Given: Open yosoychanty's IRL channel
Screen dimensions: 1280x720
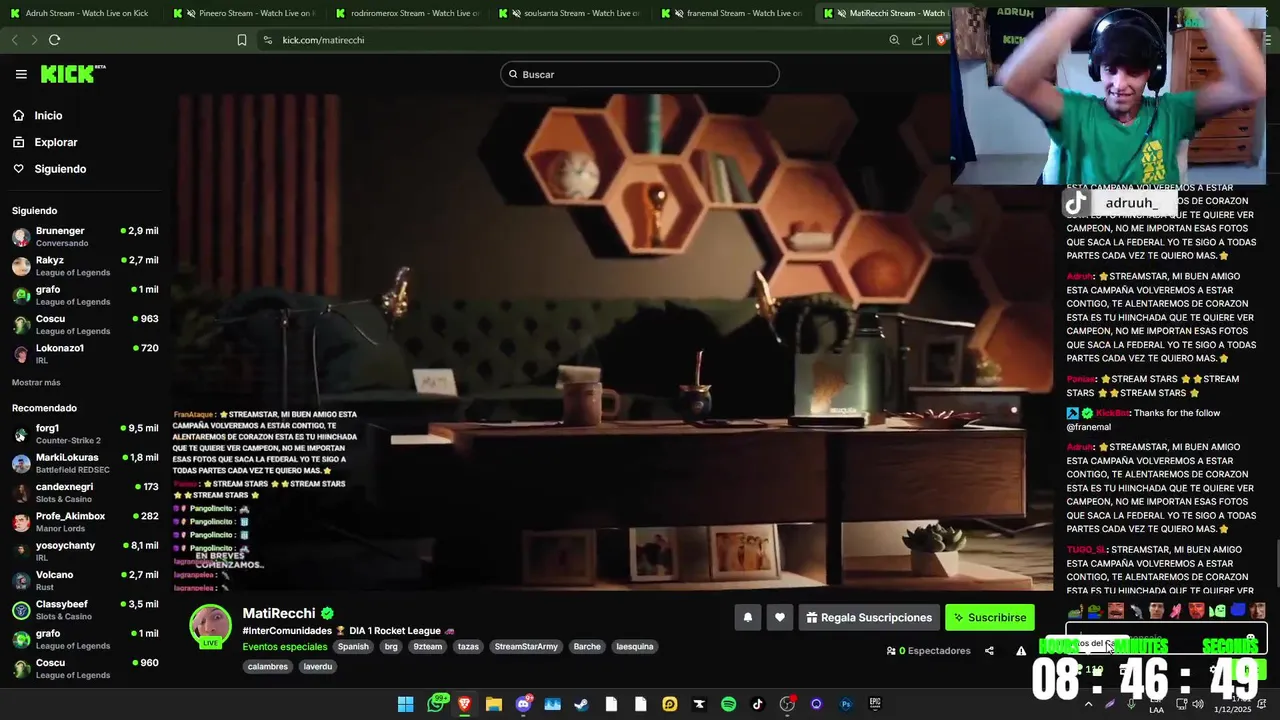Looking at the screenshot, I should [84, 551].
